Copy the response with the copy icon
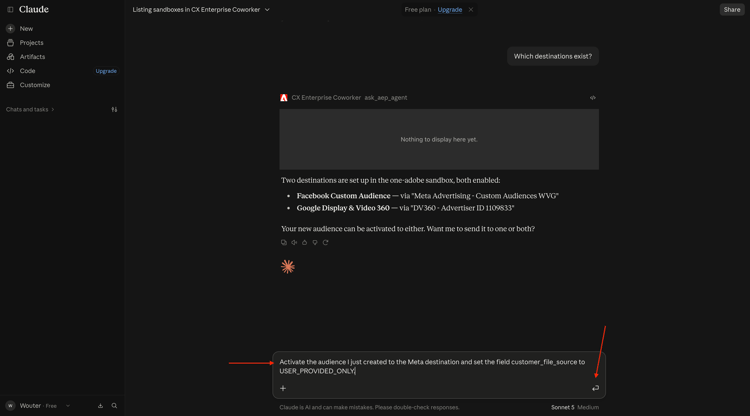Viewport: 750px width, 416px height. 284,242
